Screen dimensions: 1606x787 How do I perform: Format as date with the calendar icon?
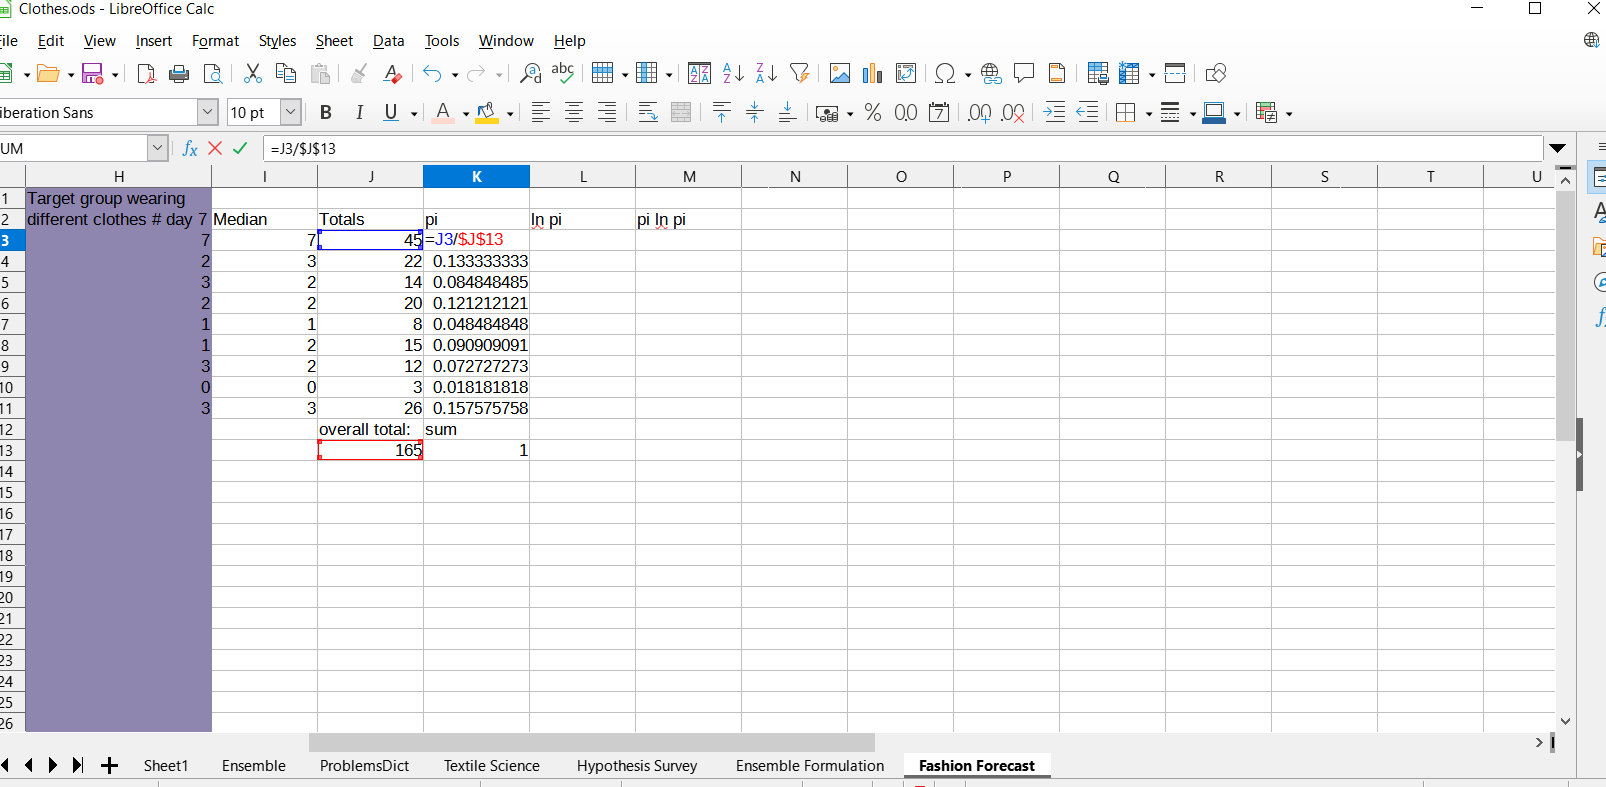tap(939, 113)
